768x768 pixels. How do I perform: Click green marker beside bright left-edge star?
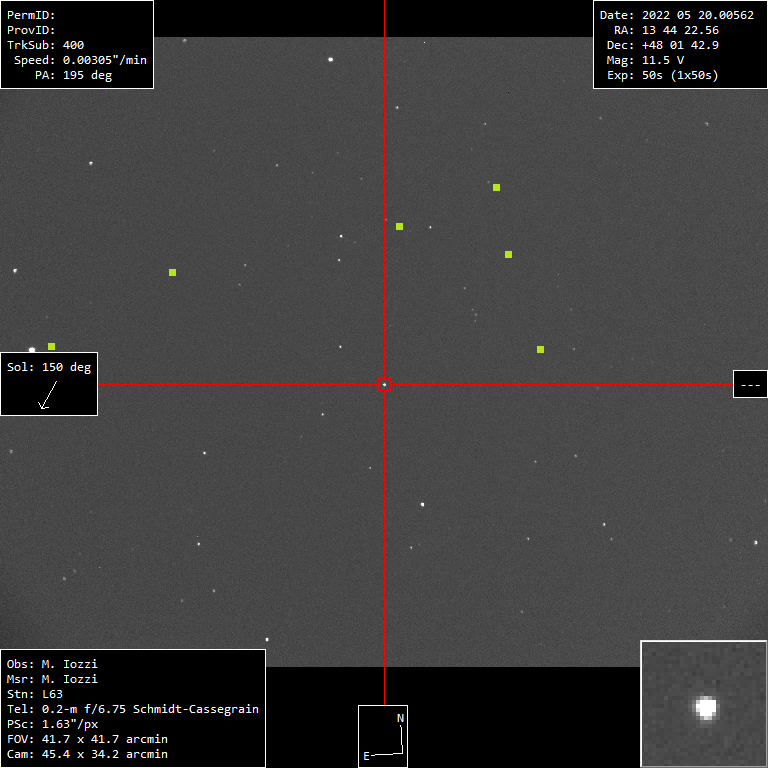pyautogui.click(x=51, y=346)
